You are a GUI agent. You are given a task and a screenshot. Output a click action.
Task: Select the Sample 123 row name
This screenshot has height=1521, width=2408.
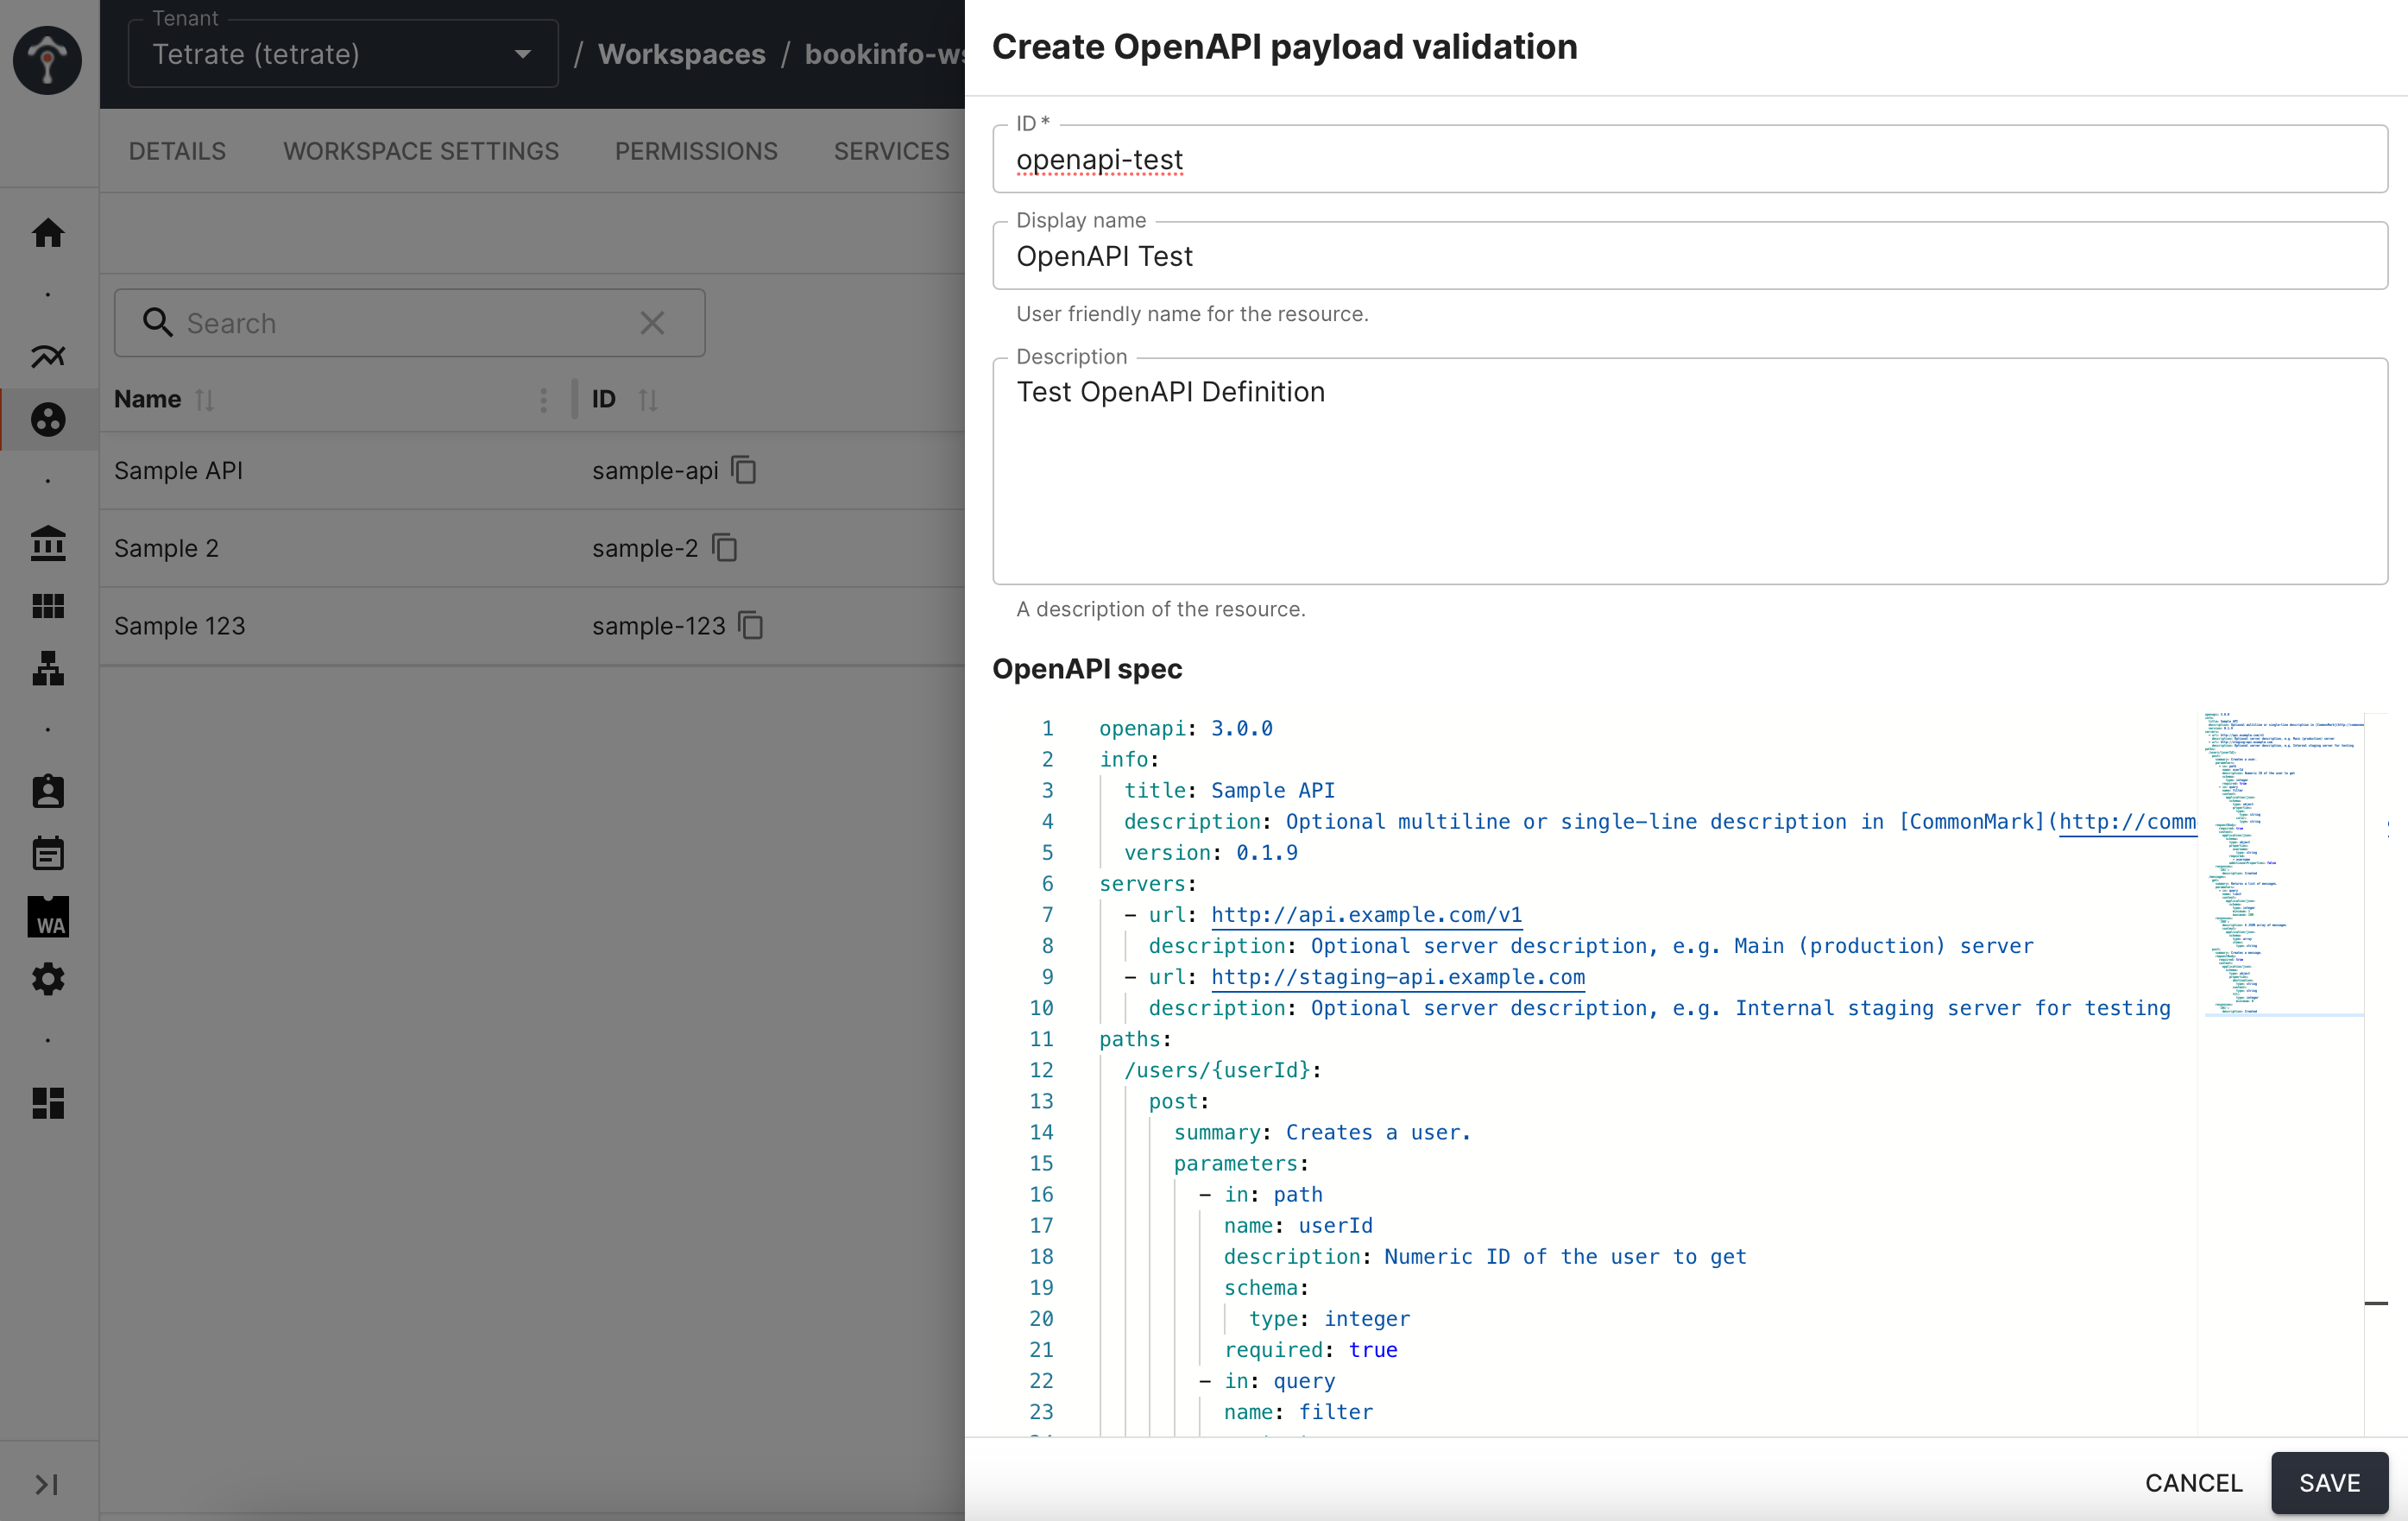(x=179, y=626)
